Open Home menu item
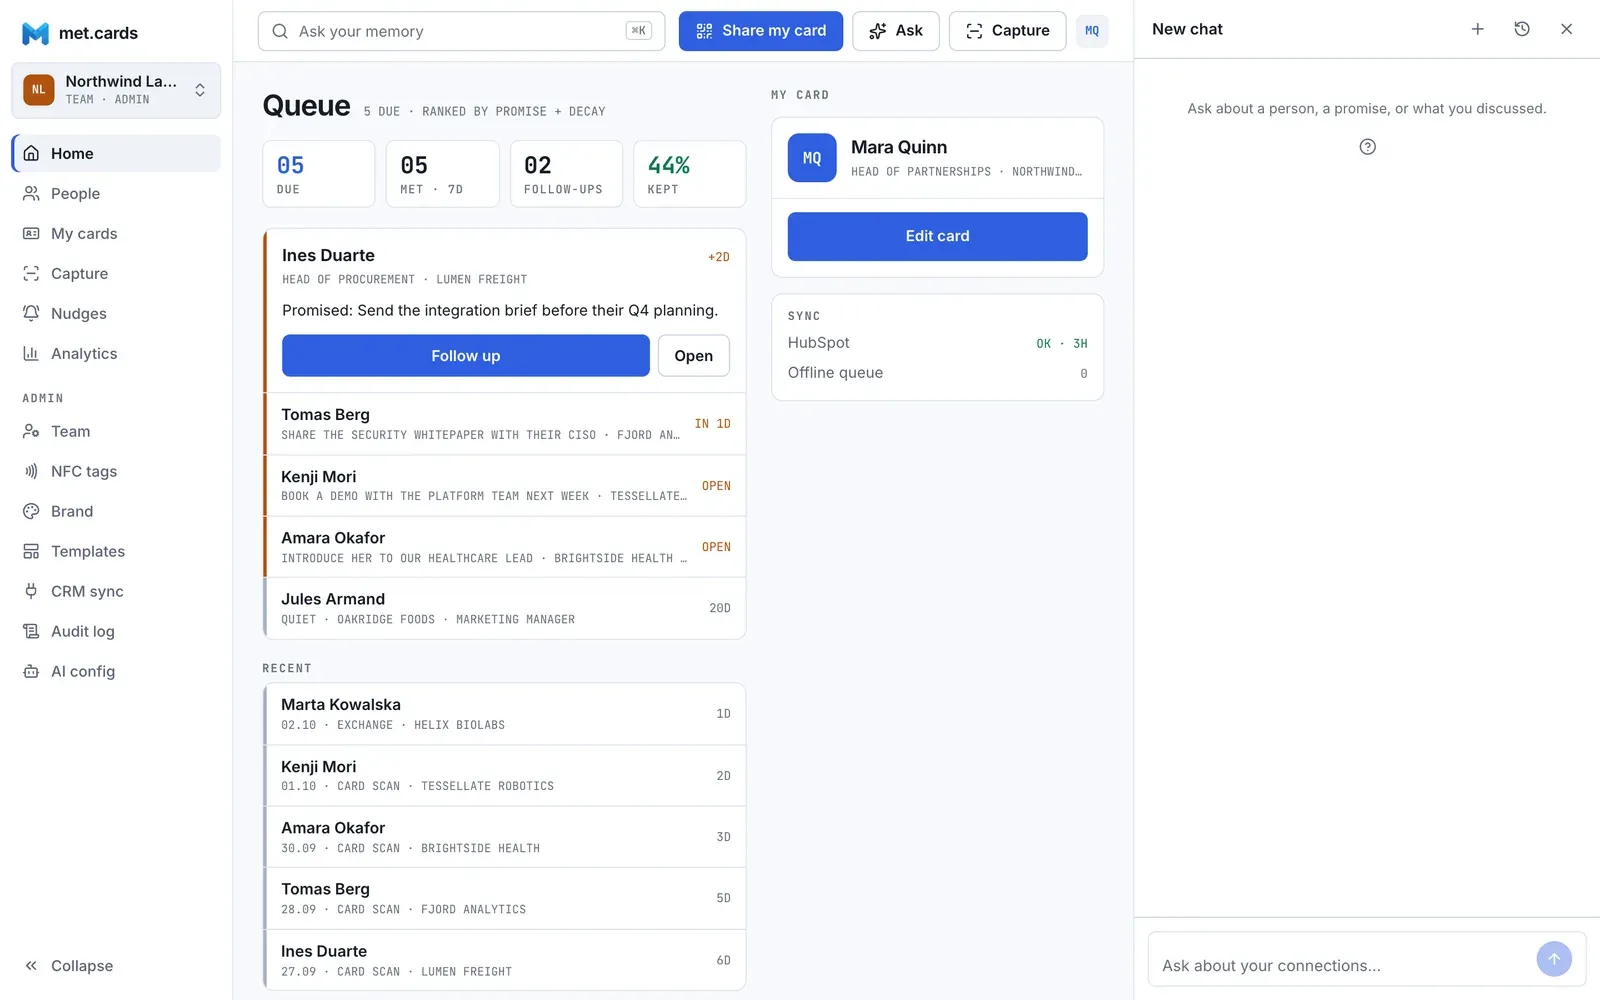 pos(116,153)
